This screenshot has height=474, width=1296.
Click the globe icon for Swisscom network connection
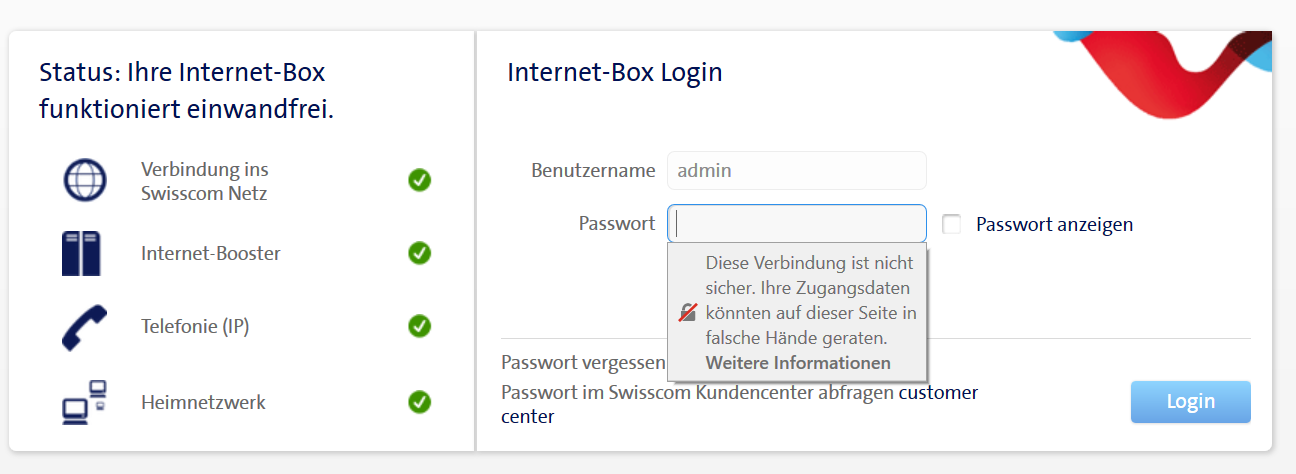[x=84, y=181]
